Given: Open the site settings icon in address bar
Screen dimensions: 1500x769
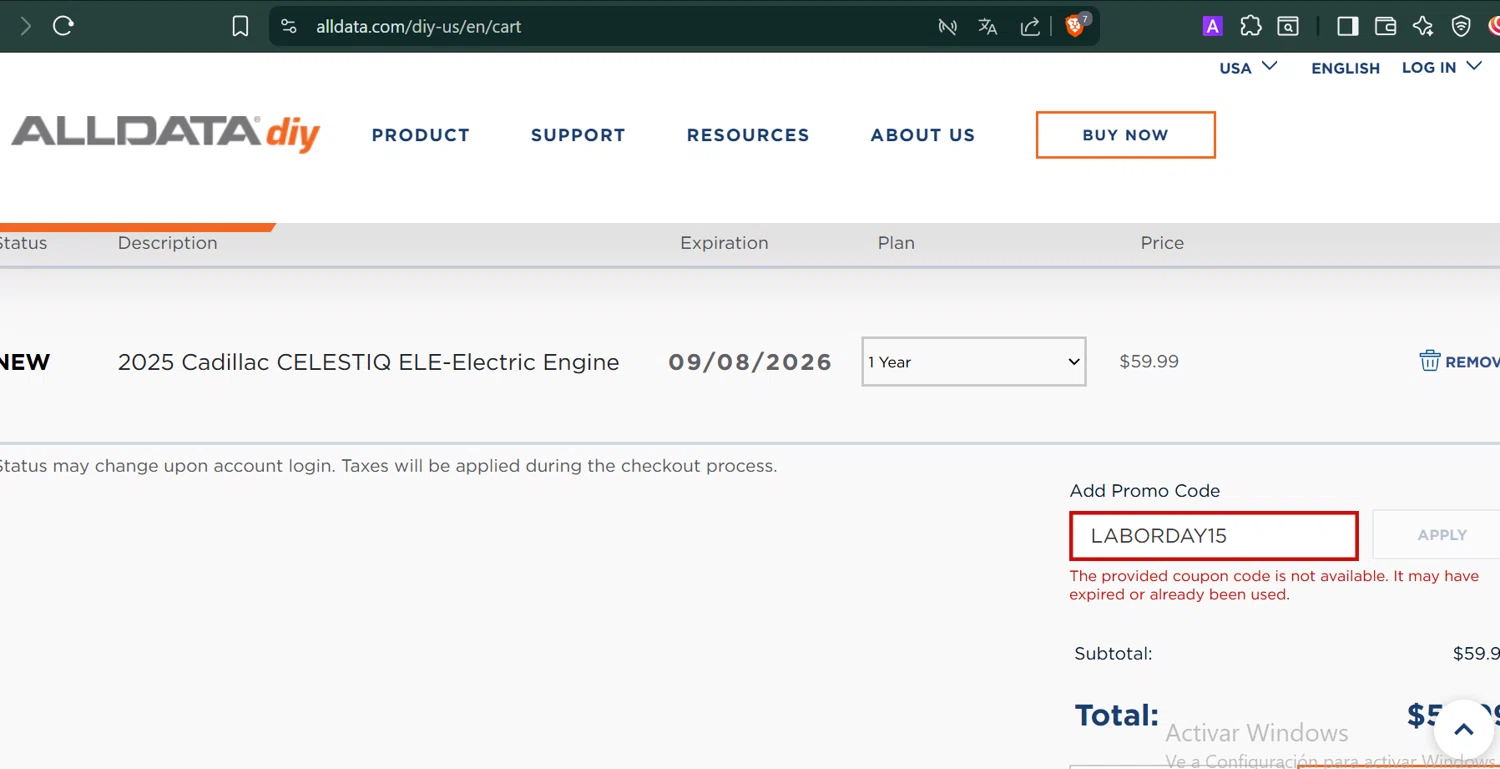Looking at the screenshot, I should [289, 27].
